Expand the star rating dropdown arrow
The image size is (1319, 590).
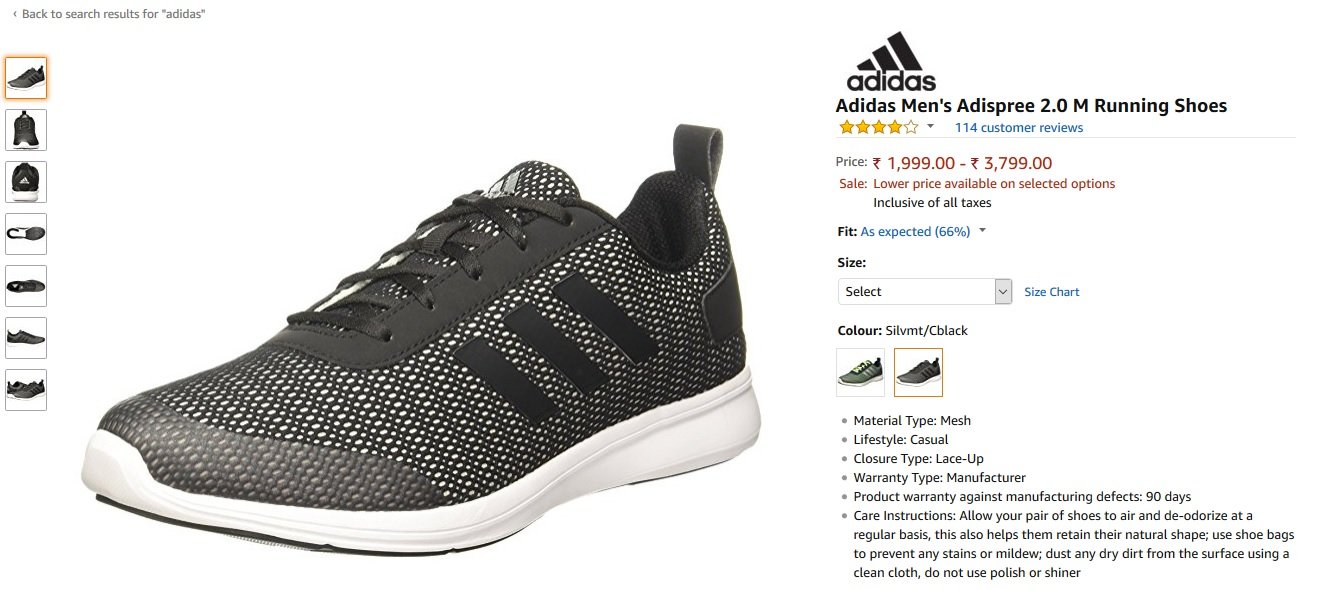coord(930,127)
